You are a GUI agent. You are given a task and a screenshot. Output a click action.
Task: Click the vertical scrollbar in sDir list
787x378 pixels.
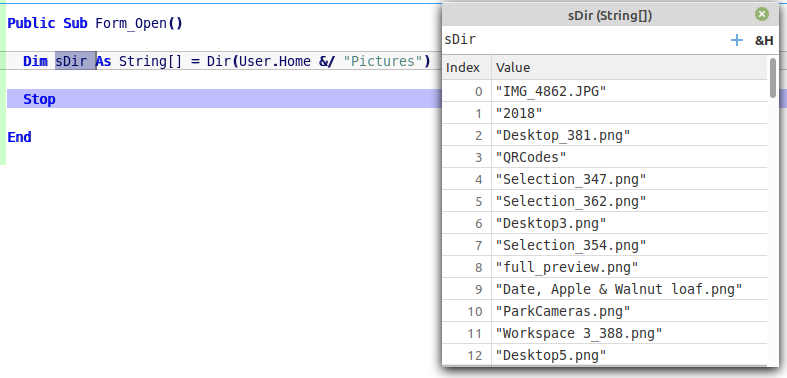(773, 78)
